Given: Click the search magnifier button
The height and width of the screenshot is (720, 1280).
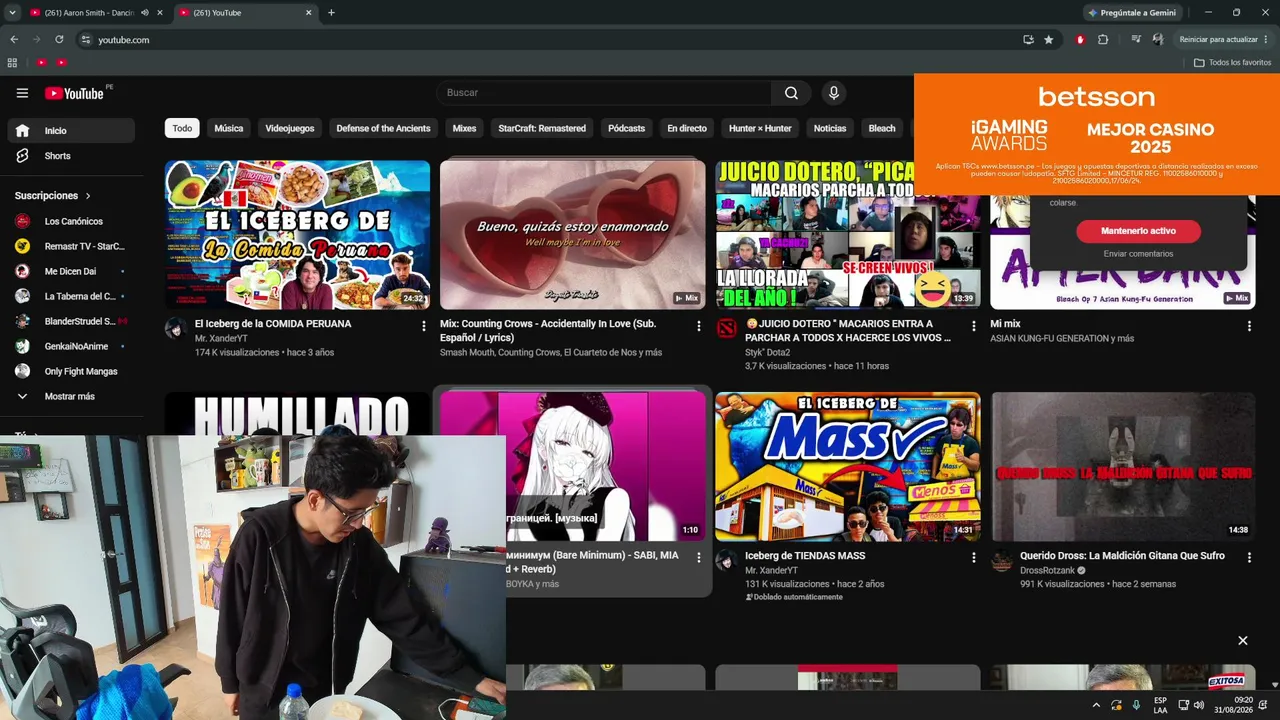Looking at the screenshot, I should click(791, 93).
